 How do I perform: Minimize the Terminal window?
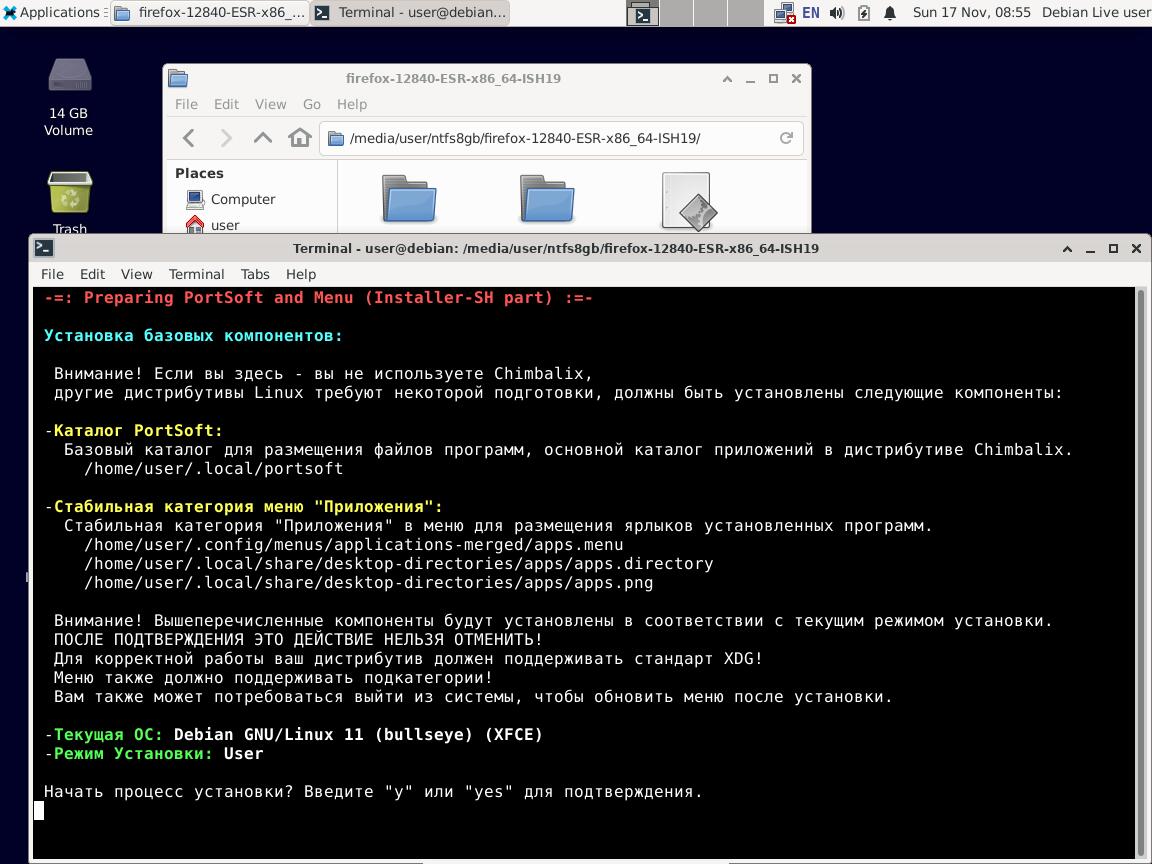point(1090,249)
